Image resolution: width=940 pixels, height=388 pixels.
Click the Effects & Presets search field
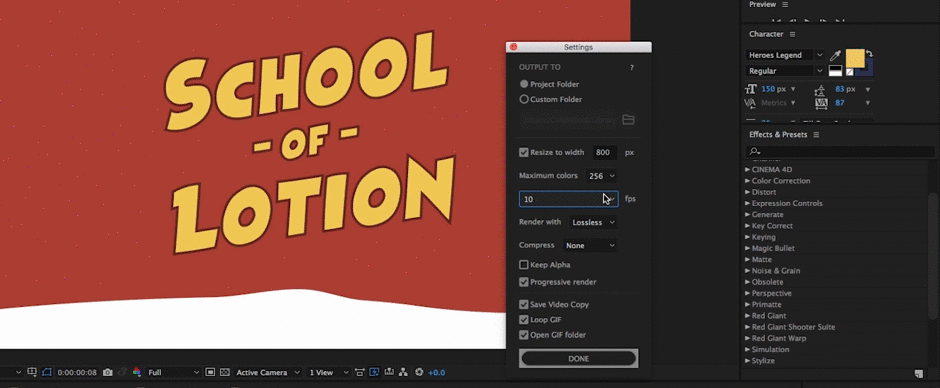839,152
